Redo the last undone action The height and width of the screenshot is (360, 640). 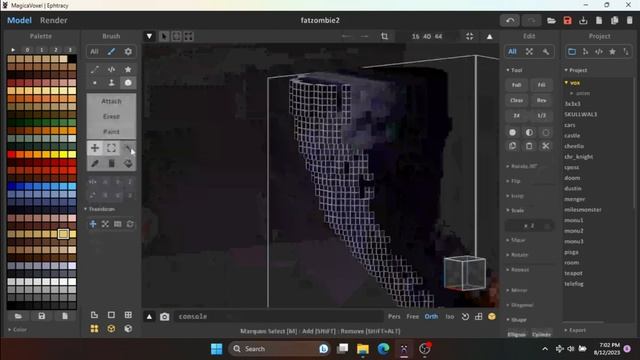tap(531, 20)
